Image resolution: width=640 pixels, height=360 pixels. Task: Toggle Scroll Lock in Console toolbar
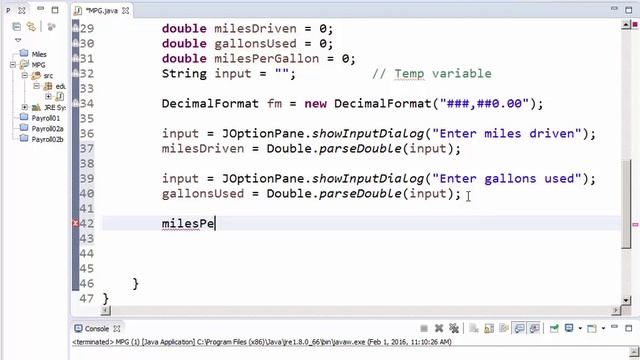click(x=489, y=328)
